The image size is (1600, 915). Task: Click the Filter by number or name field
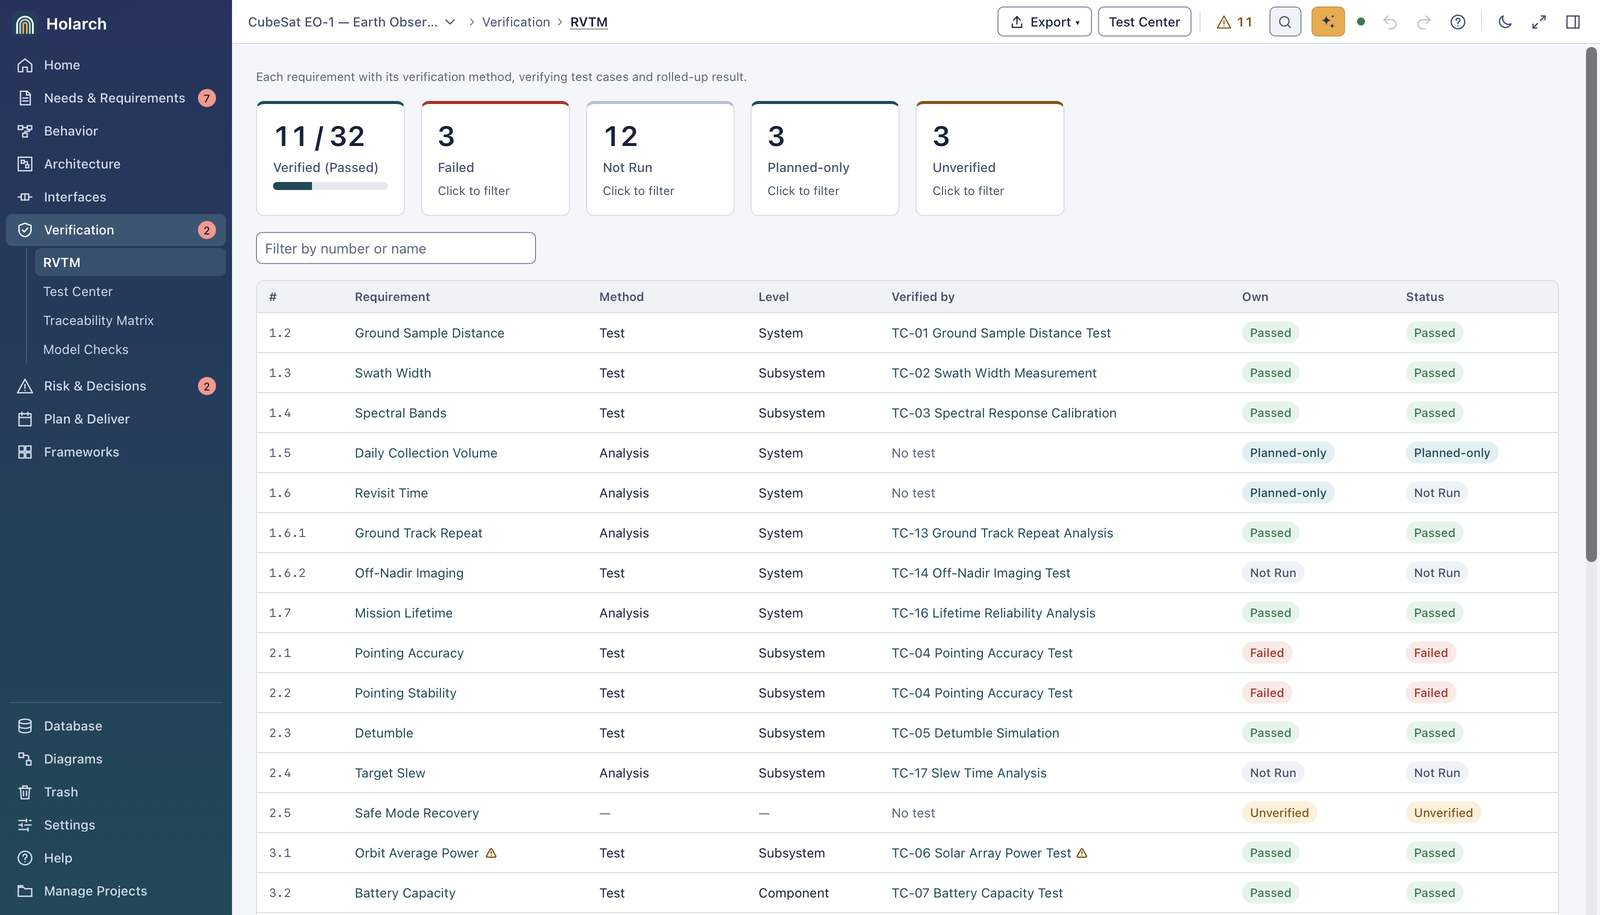(396, 248)
